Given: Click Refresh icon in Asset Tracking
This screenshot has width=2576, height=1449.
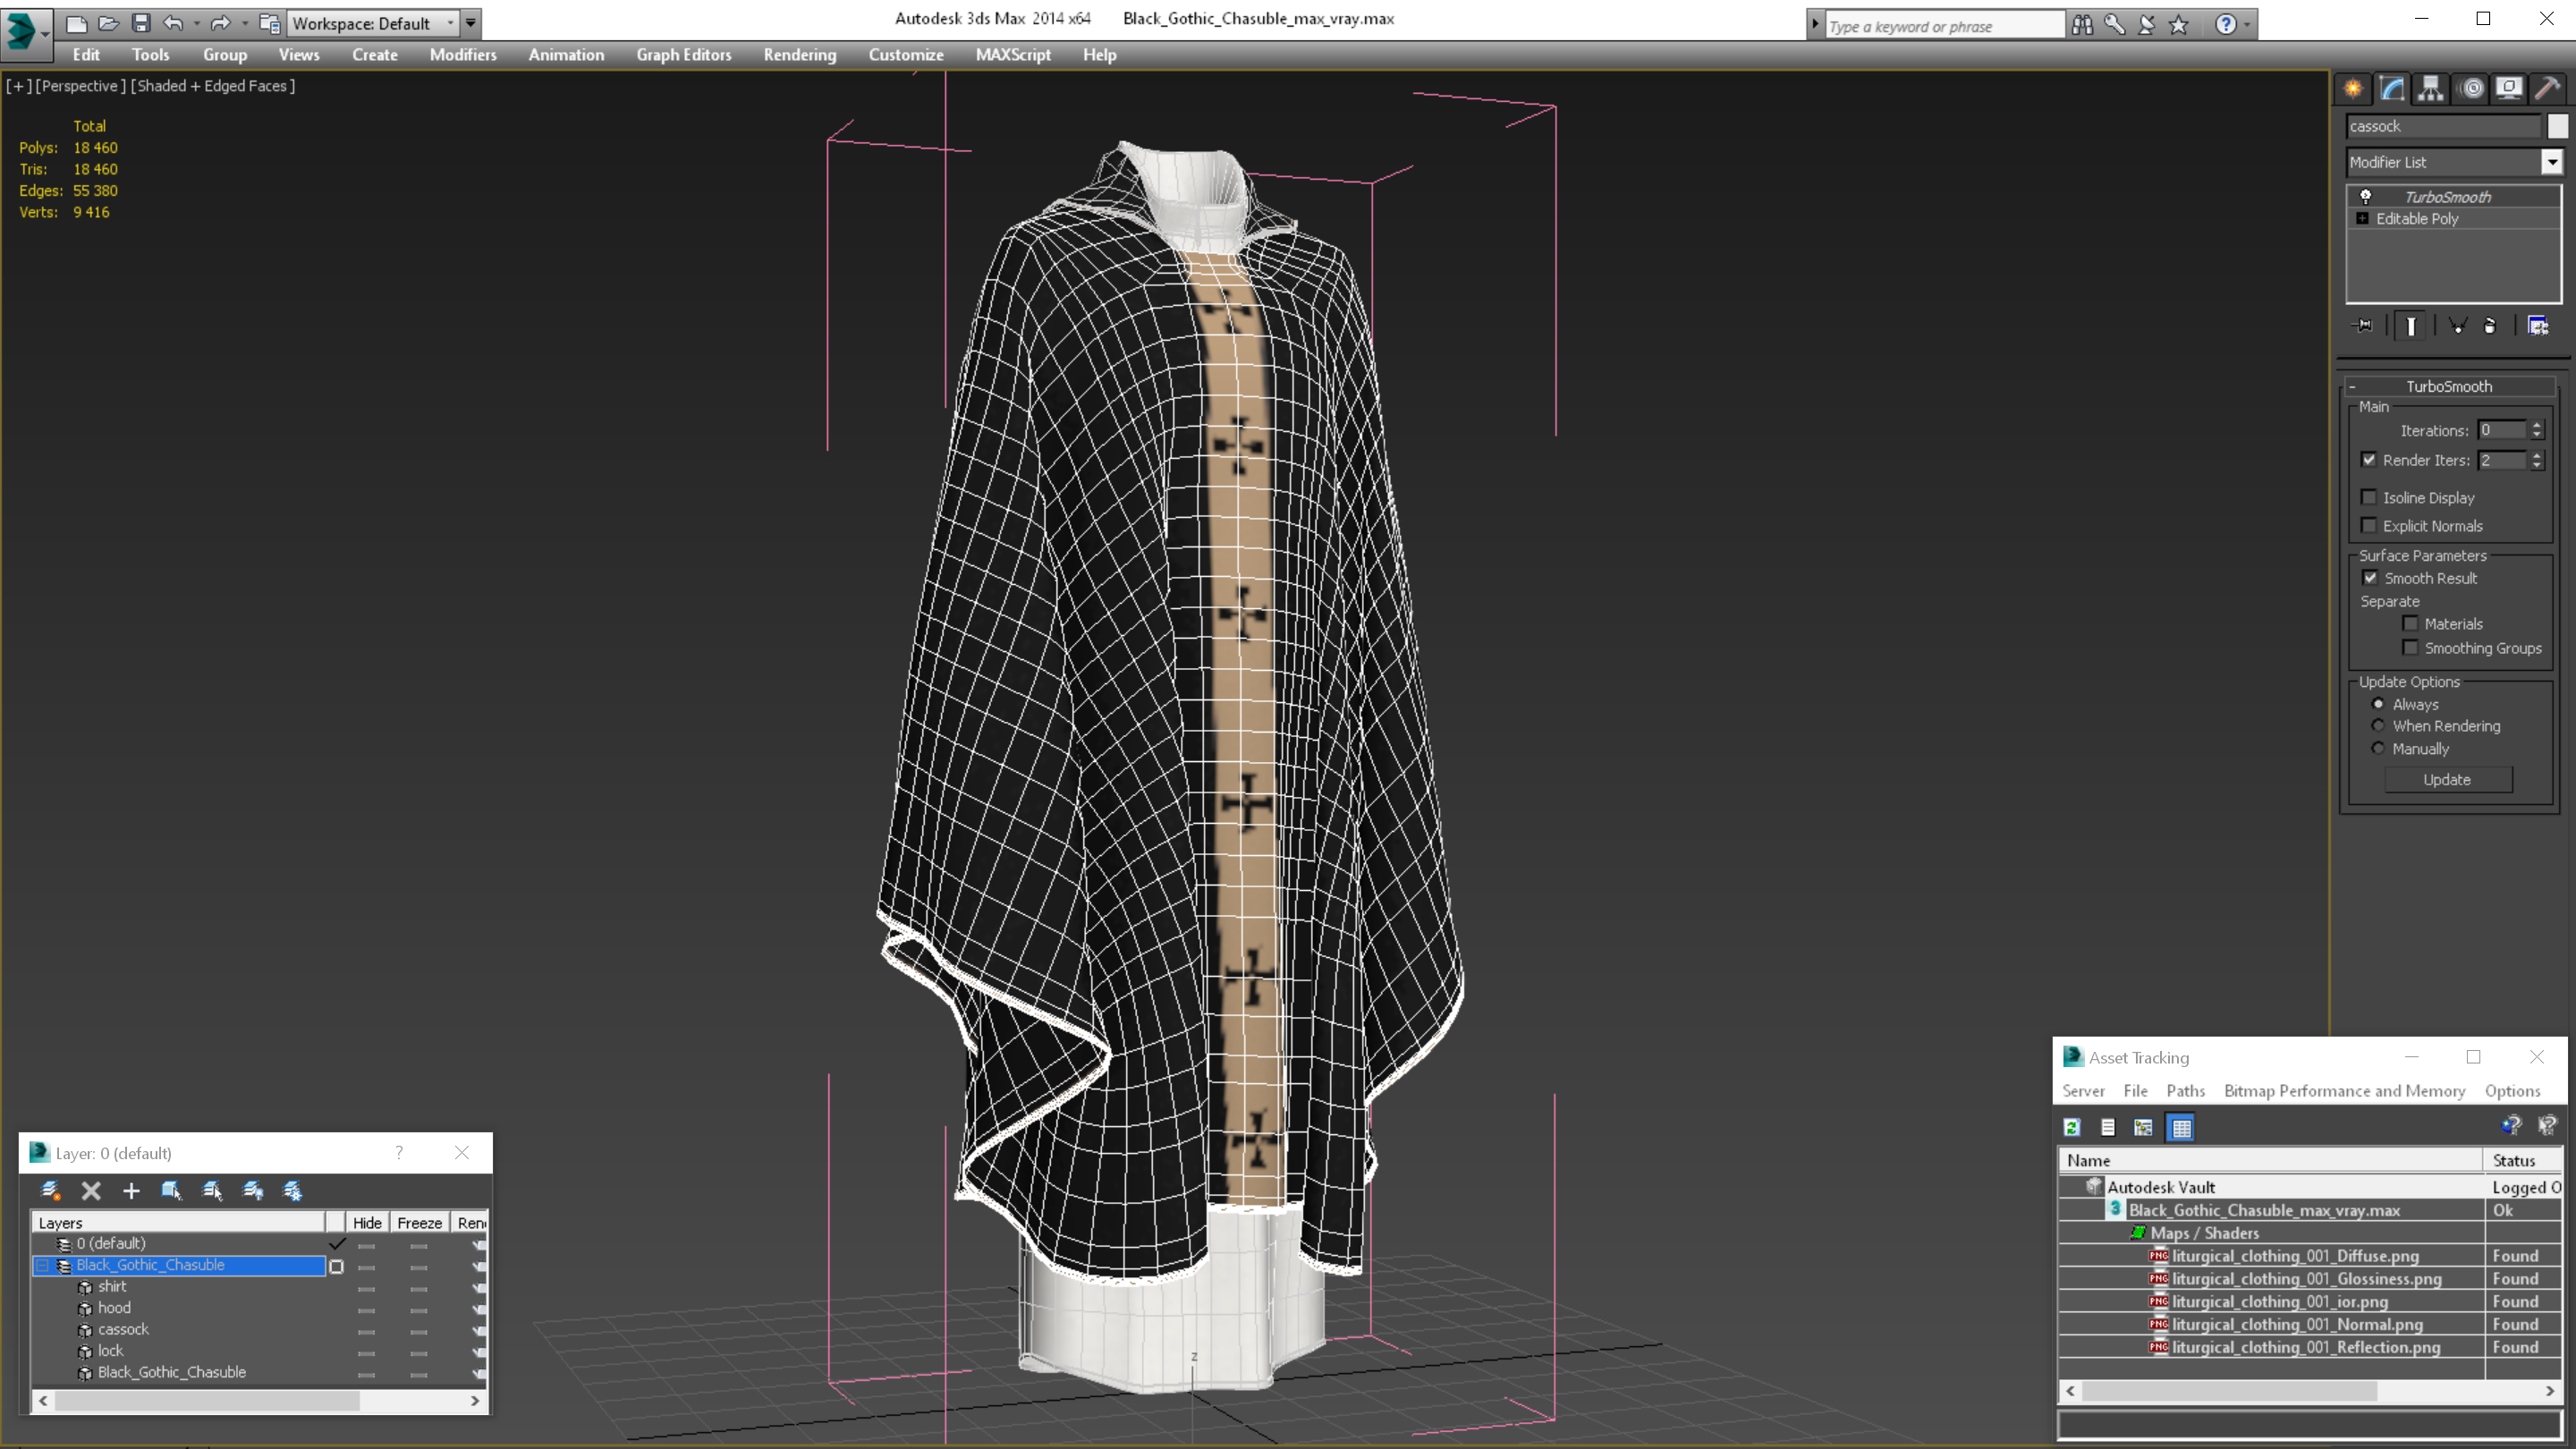Looking at the screenshot, I should click(x=2072, y=1127).
